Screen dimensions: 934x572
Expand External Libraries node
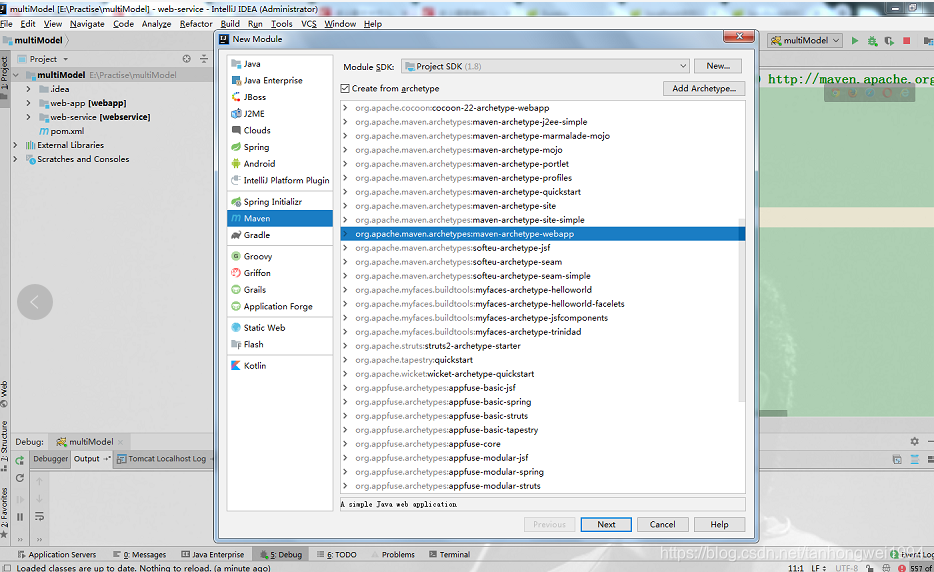pyautogui.click(x=15, y=145)
